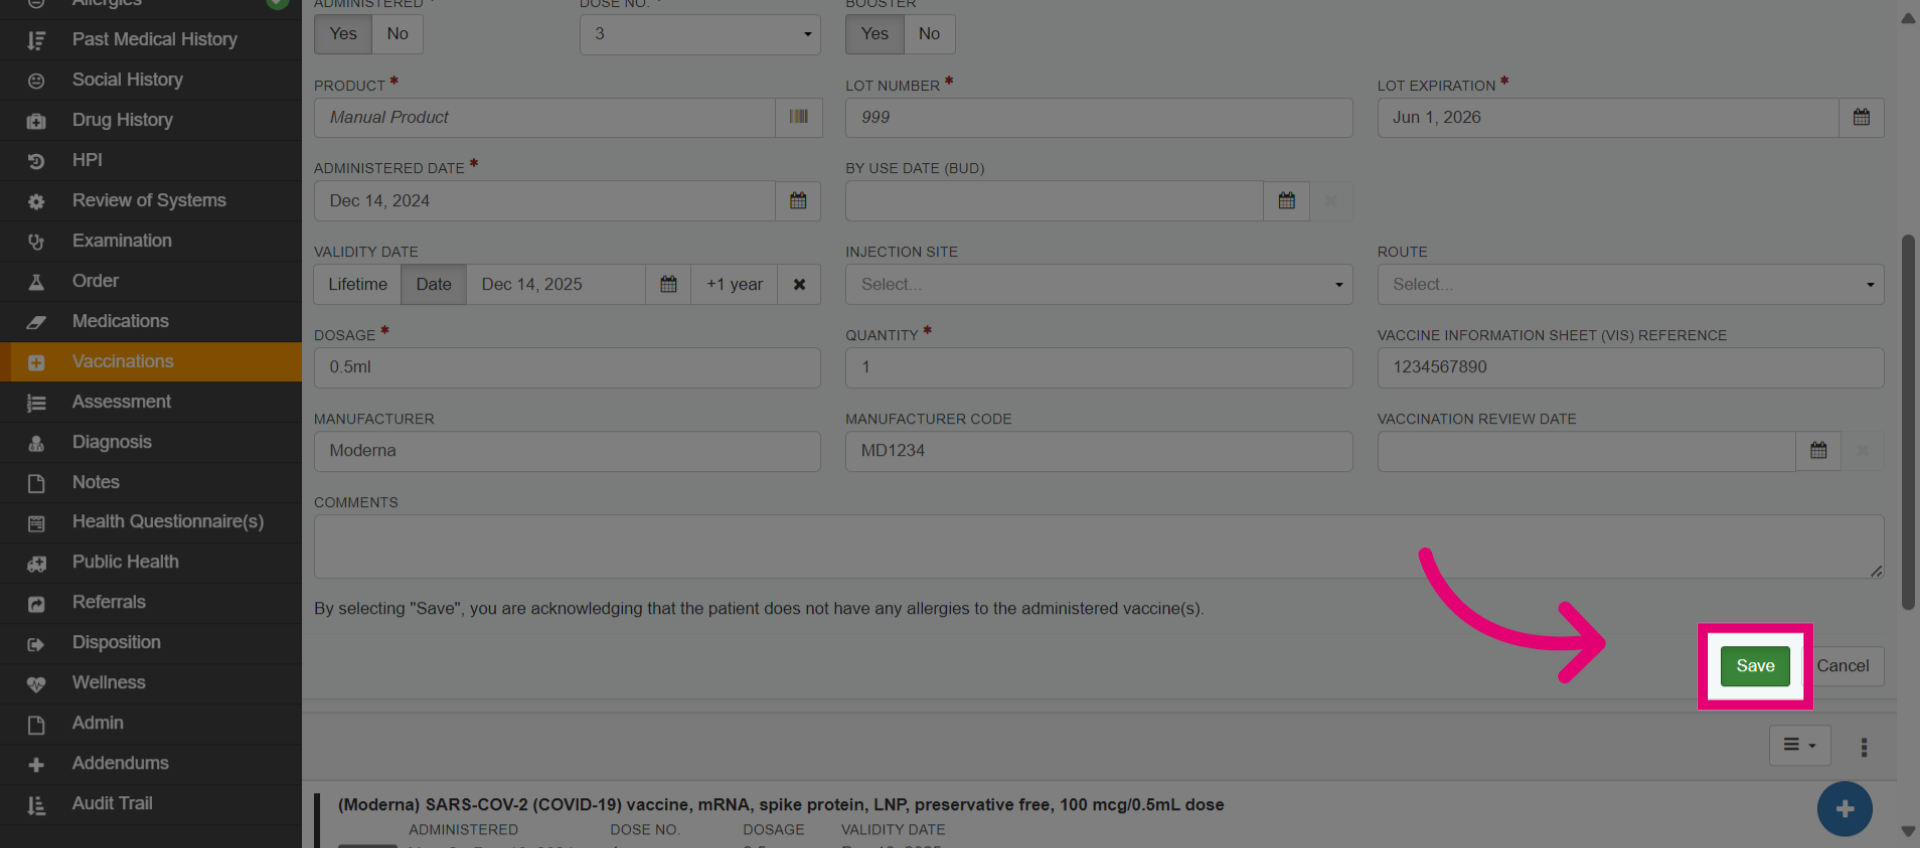Click the Cancel button
The height and width of the screenshot is (848, 1920).
click(x=1843, y=666)
